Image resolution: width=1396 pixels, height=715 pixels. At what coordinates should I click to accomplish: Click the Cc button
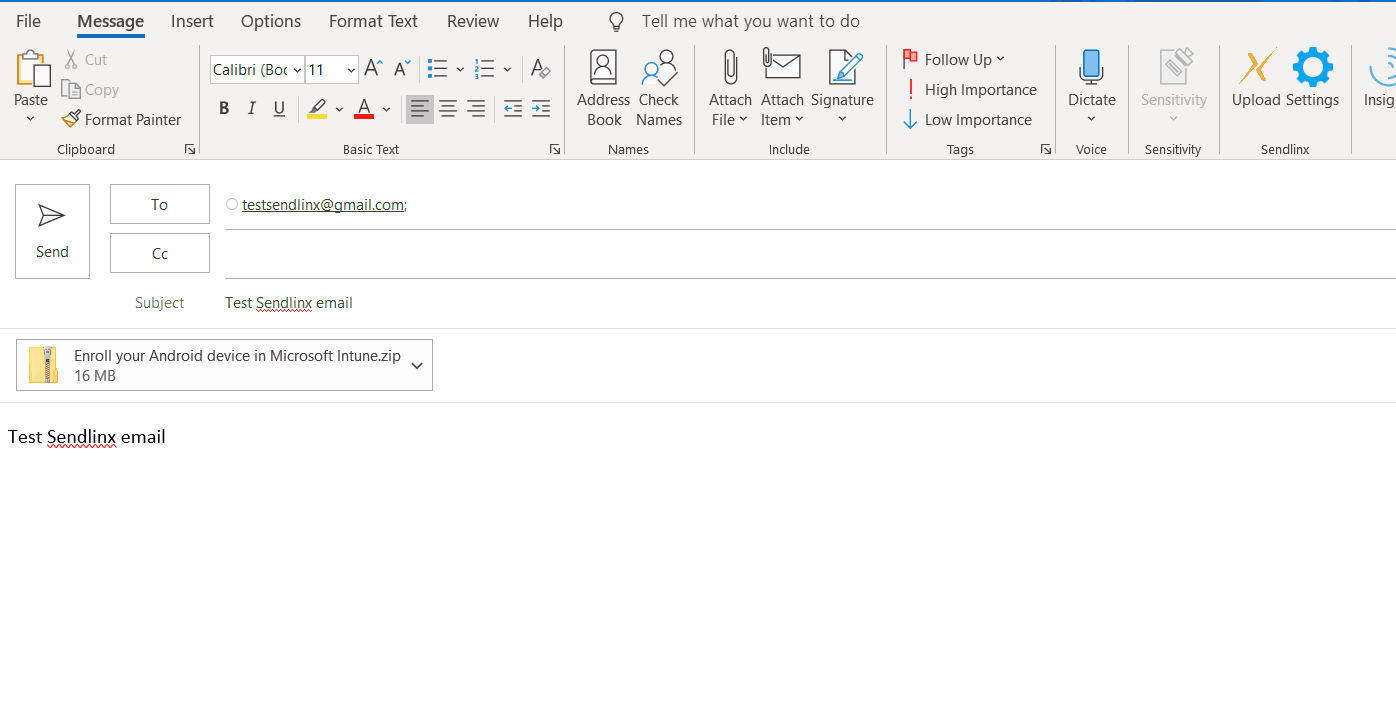point(160,254)
